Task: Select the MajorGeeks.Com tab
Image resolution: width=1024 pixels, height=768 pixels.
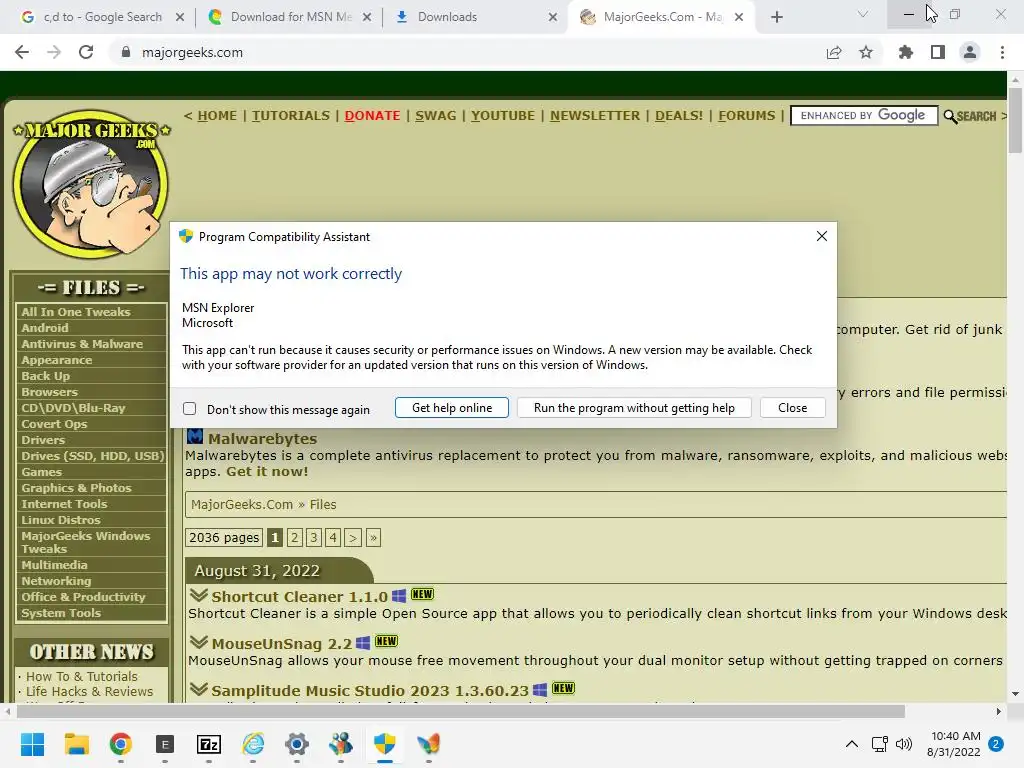Action: tap(661, 17)
